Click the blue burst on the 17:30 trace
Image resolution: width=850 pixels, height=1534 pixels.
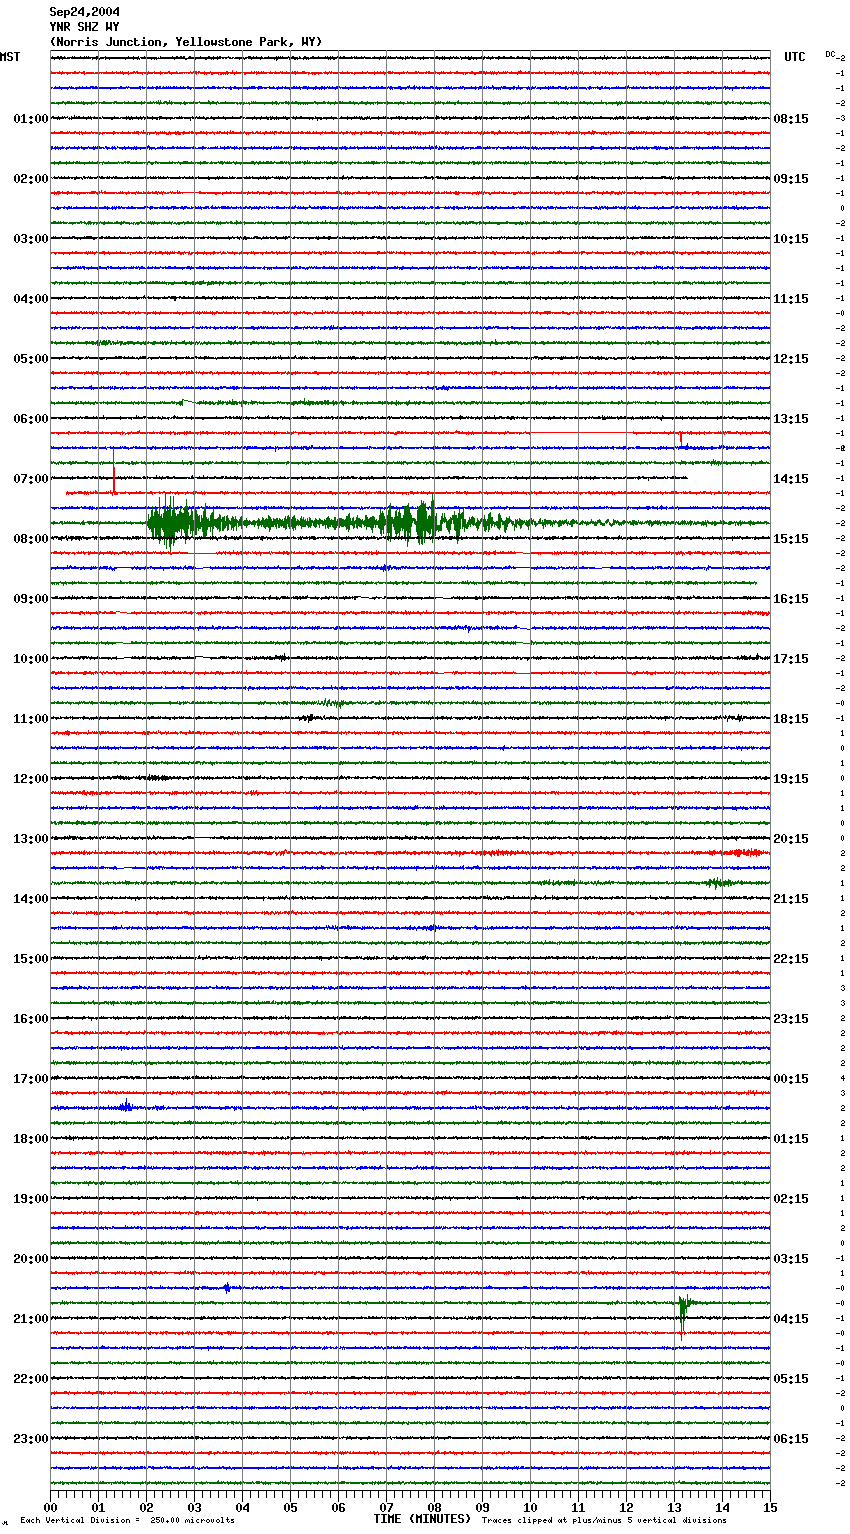click(x=126, y=1106)
